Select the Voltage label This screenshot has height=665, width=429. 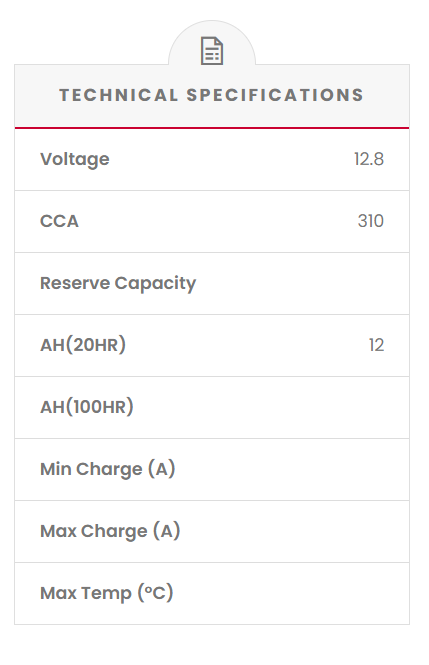(75, 159)
